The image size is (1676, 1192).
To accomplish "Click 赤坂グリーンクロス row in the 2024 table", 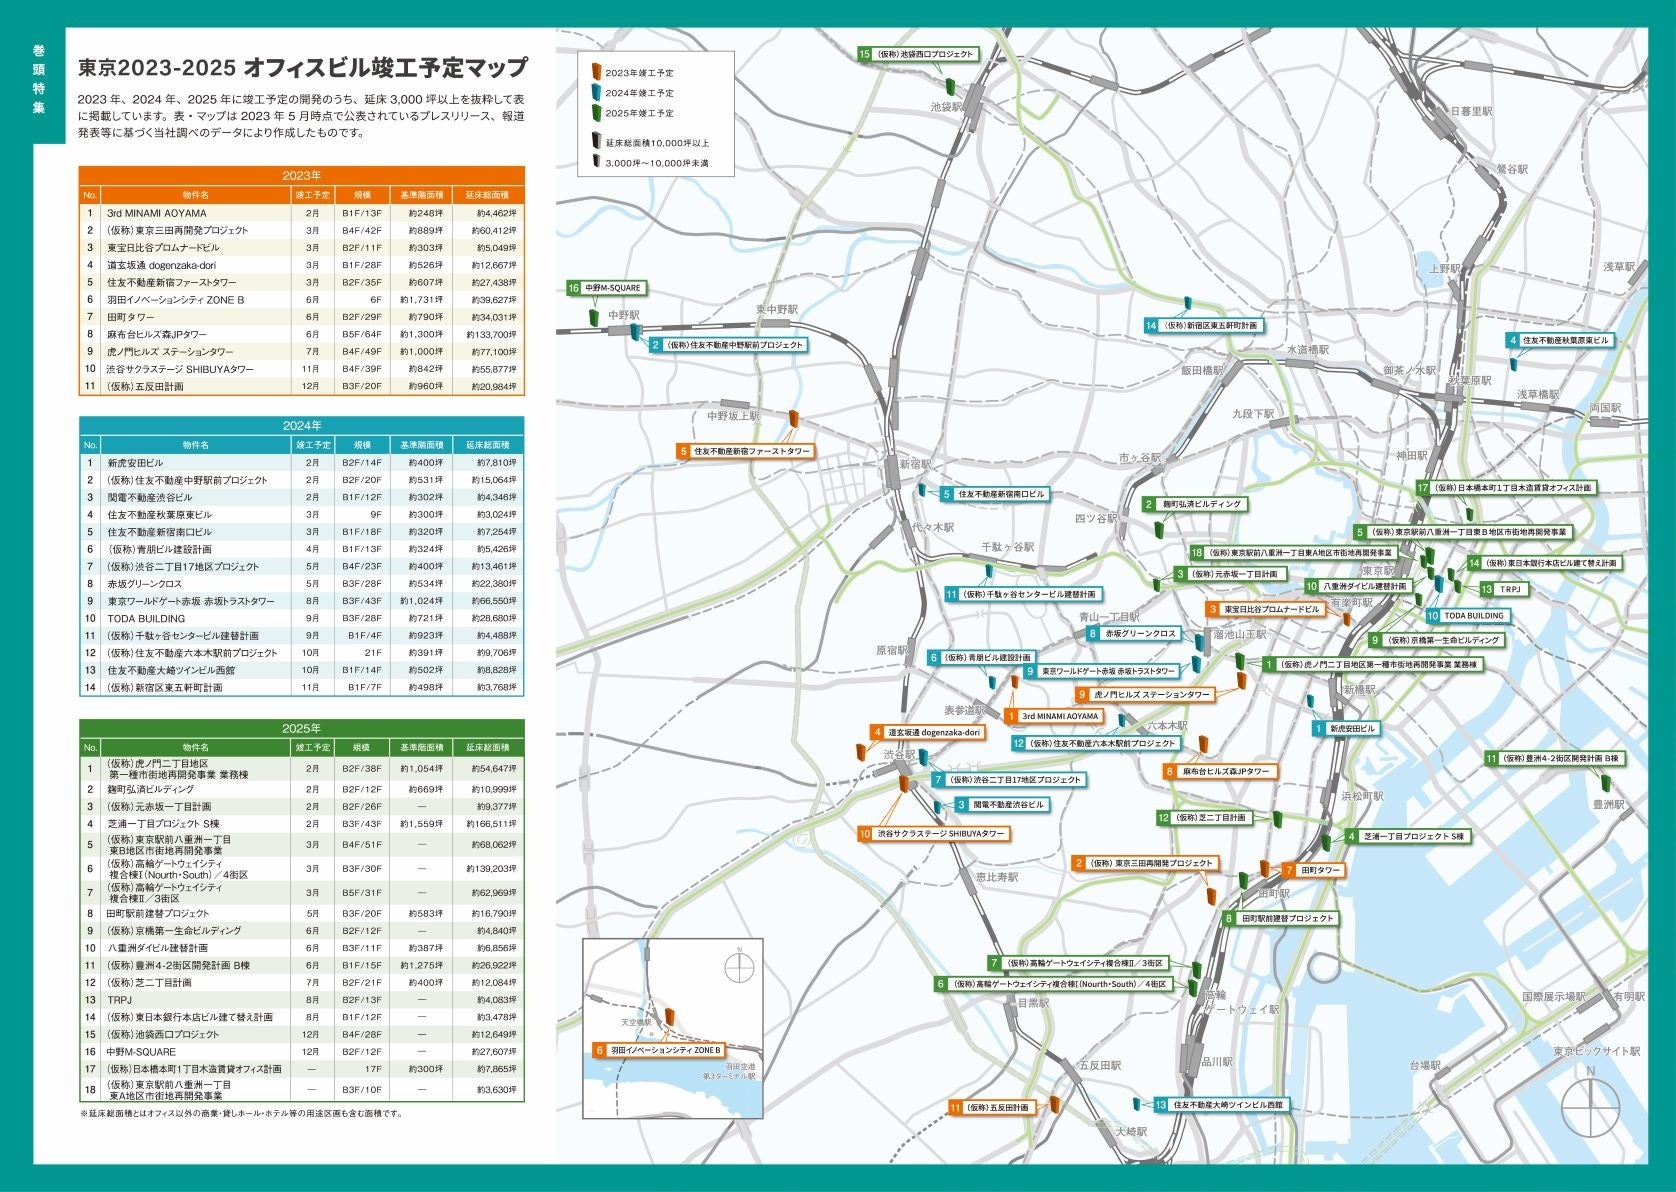I will [x=301, y=584].
